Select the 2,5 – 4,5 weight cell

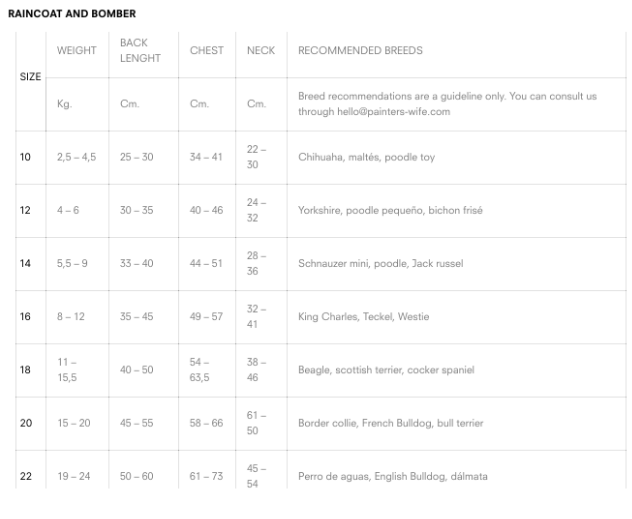(x=76, y=157)
